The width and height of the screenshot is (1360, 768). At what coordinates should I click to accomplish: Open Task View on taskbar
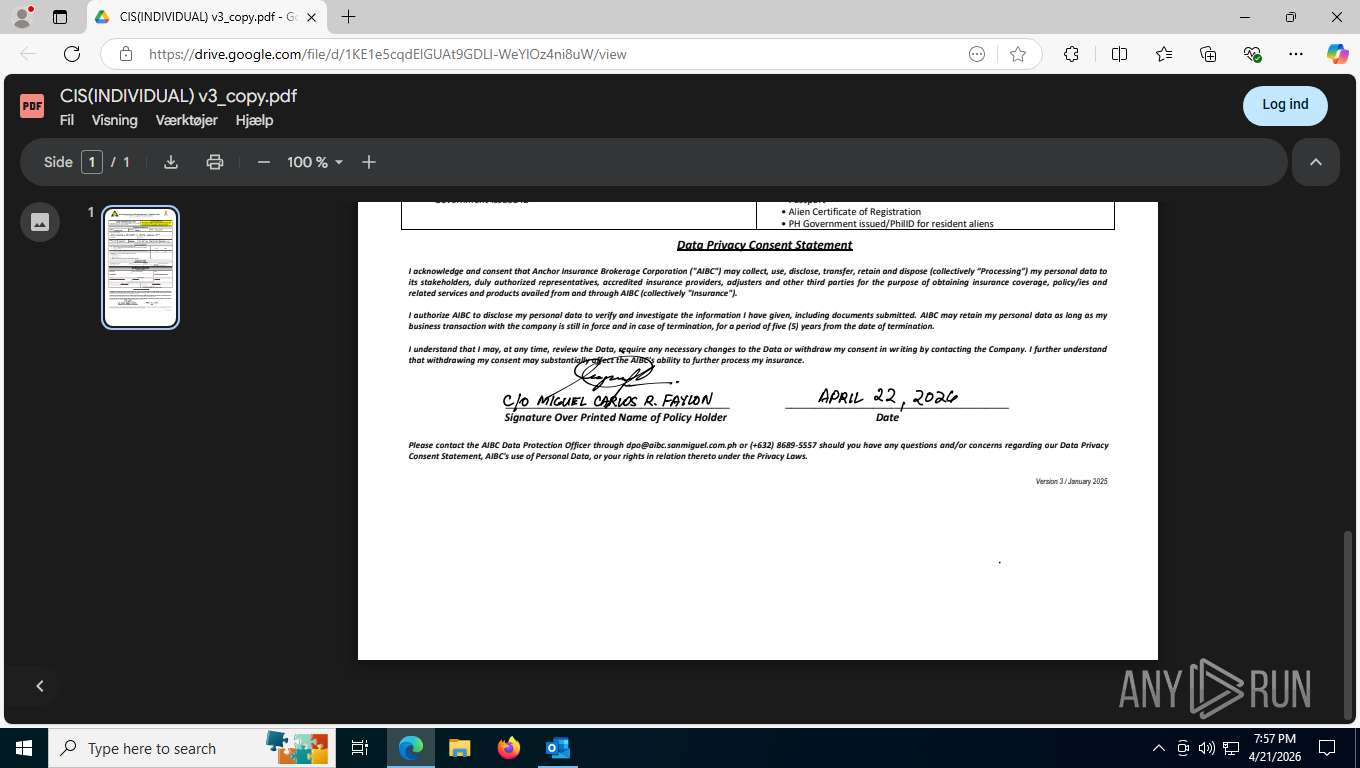[x=360, y=748]
